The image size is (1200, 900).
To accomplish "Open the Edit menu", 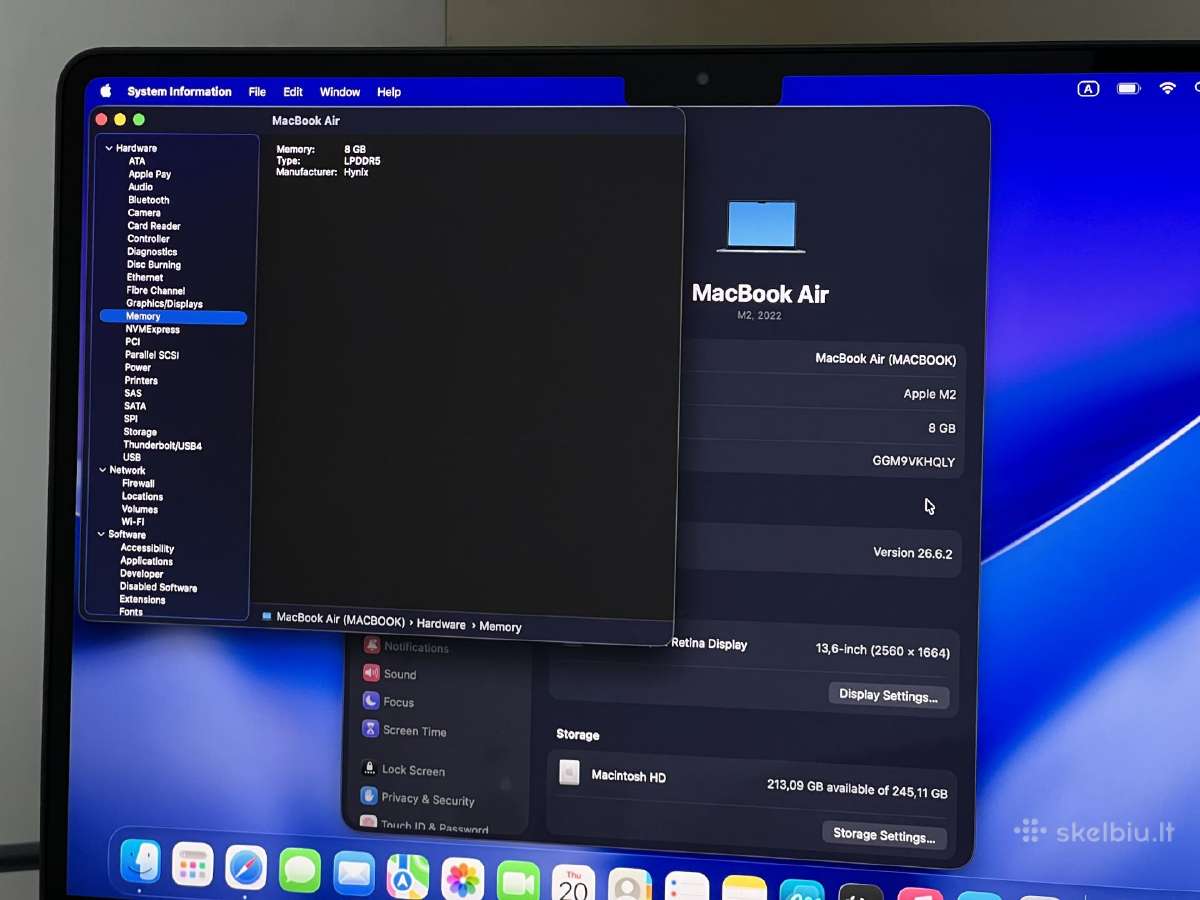I will 293,92.
